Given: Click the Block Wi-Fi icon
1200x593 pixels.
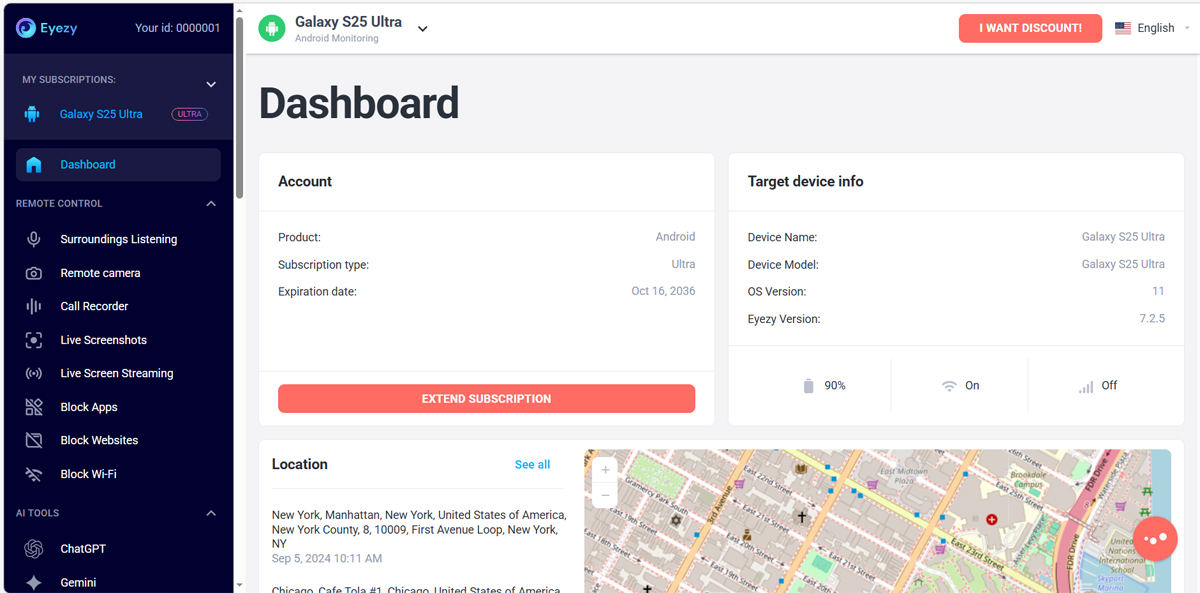Looking at the screenshot, I should click(34, 474).
